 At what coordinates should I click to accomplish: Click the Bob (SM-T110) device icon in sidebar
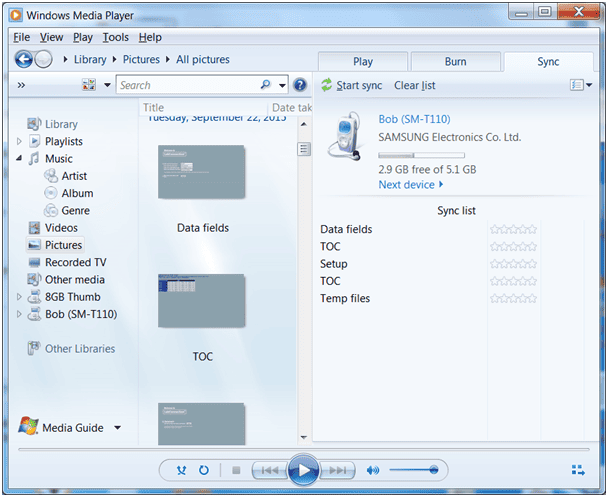point(34,314)
